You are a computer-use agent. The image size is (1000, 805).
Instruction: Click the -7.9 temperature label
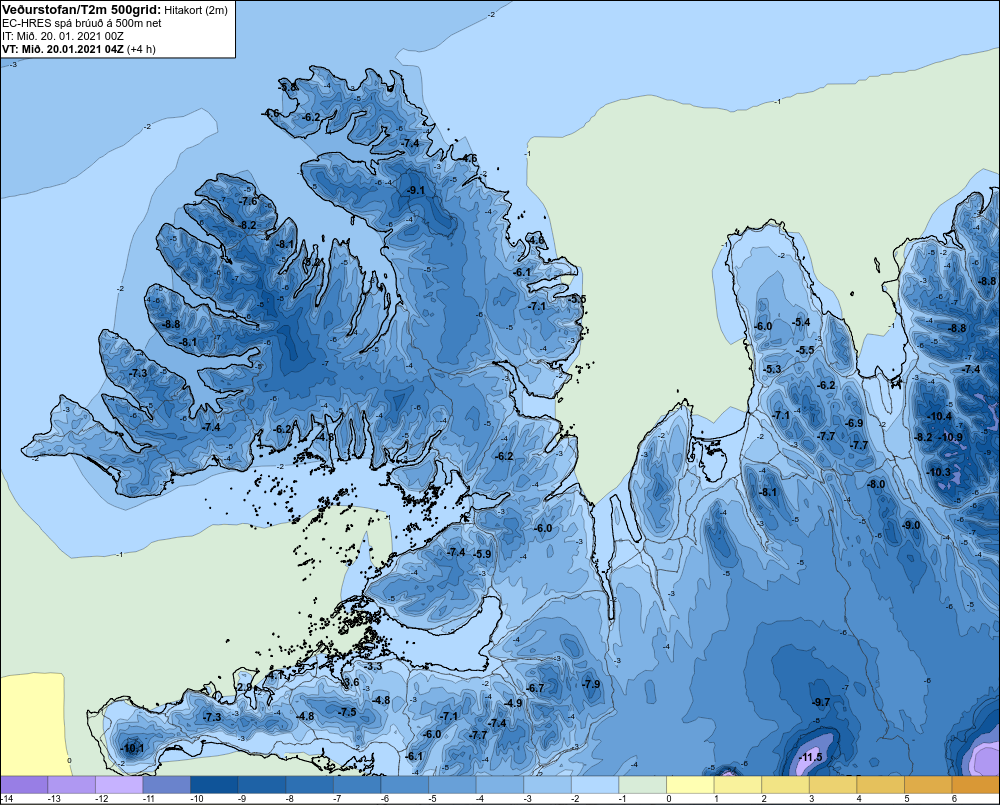coord(591,684)
